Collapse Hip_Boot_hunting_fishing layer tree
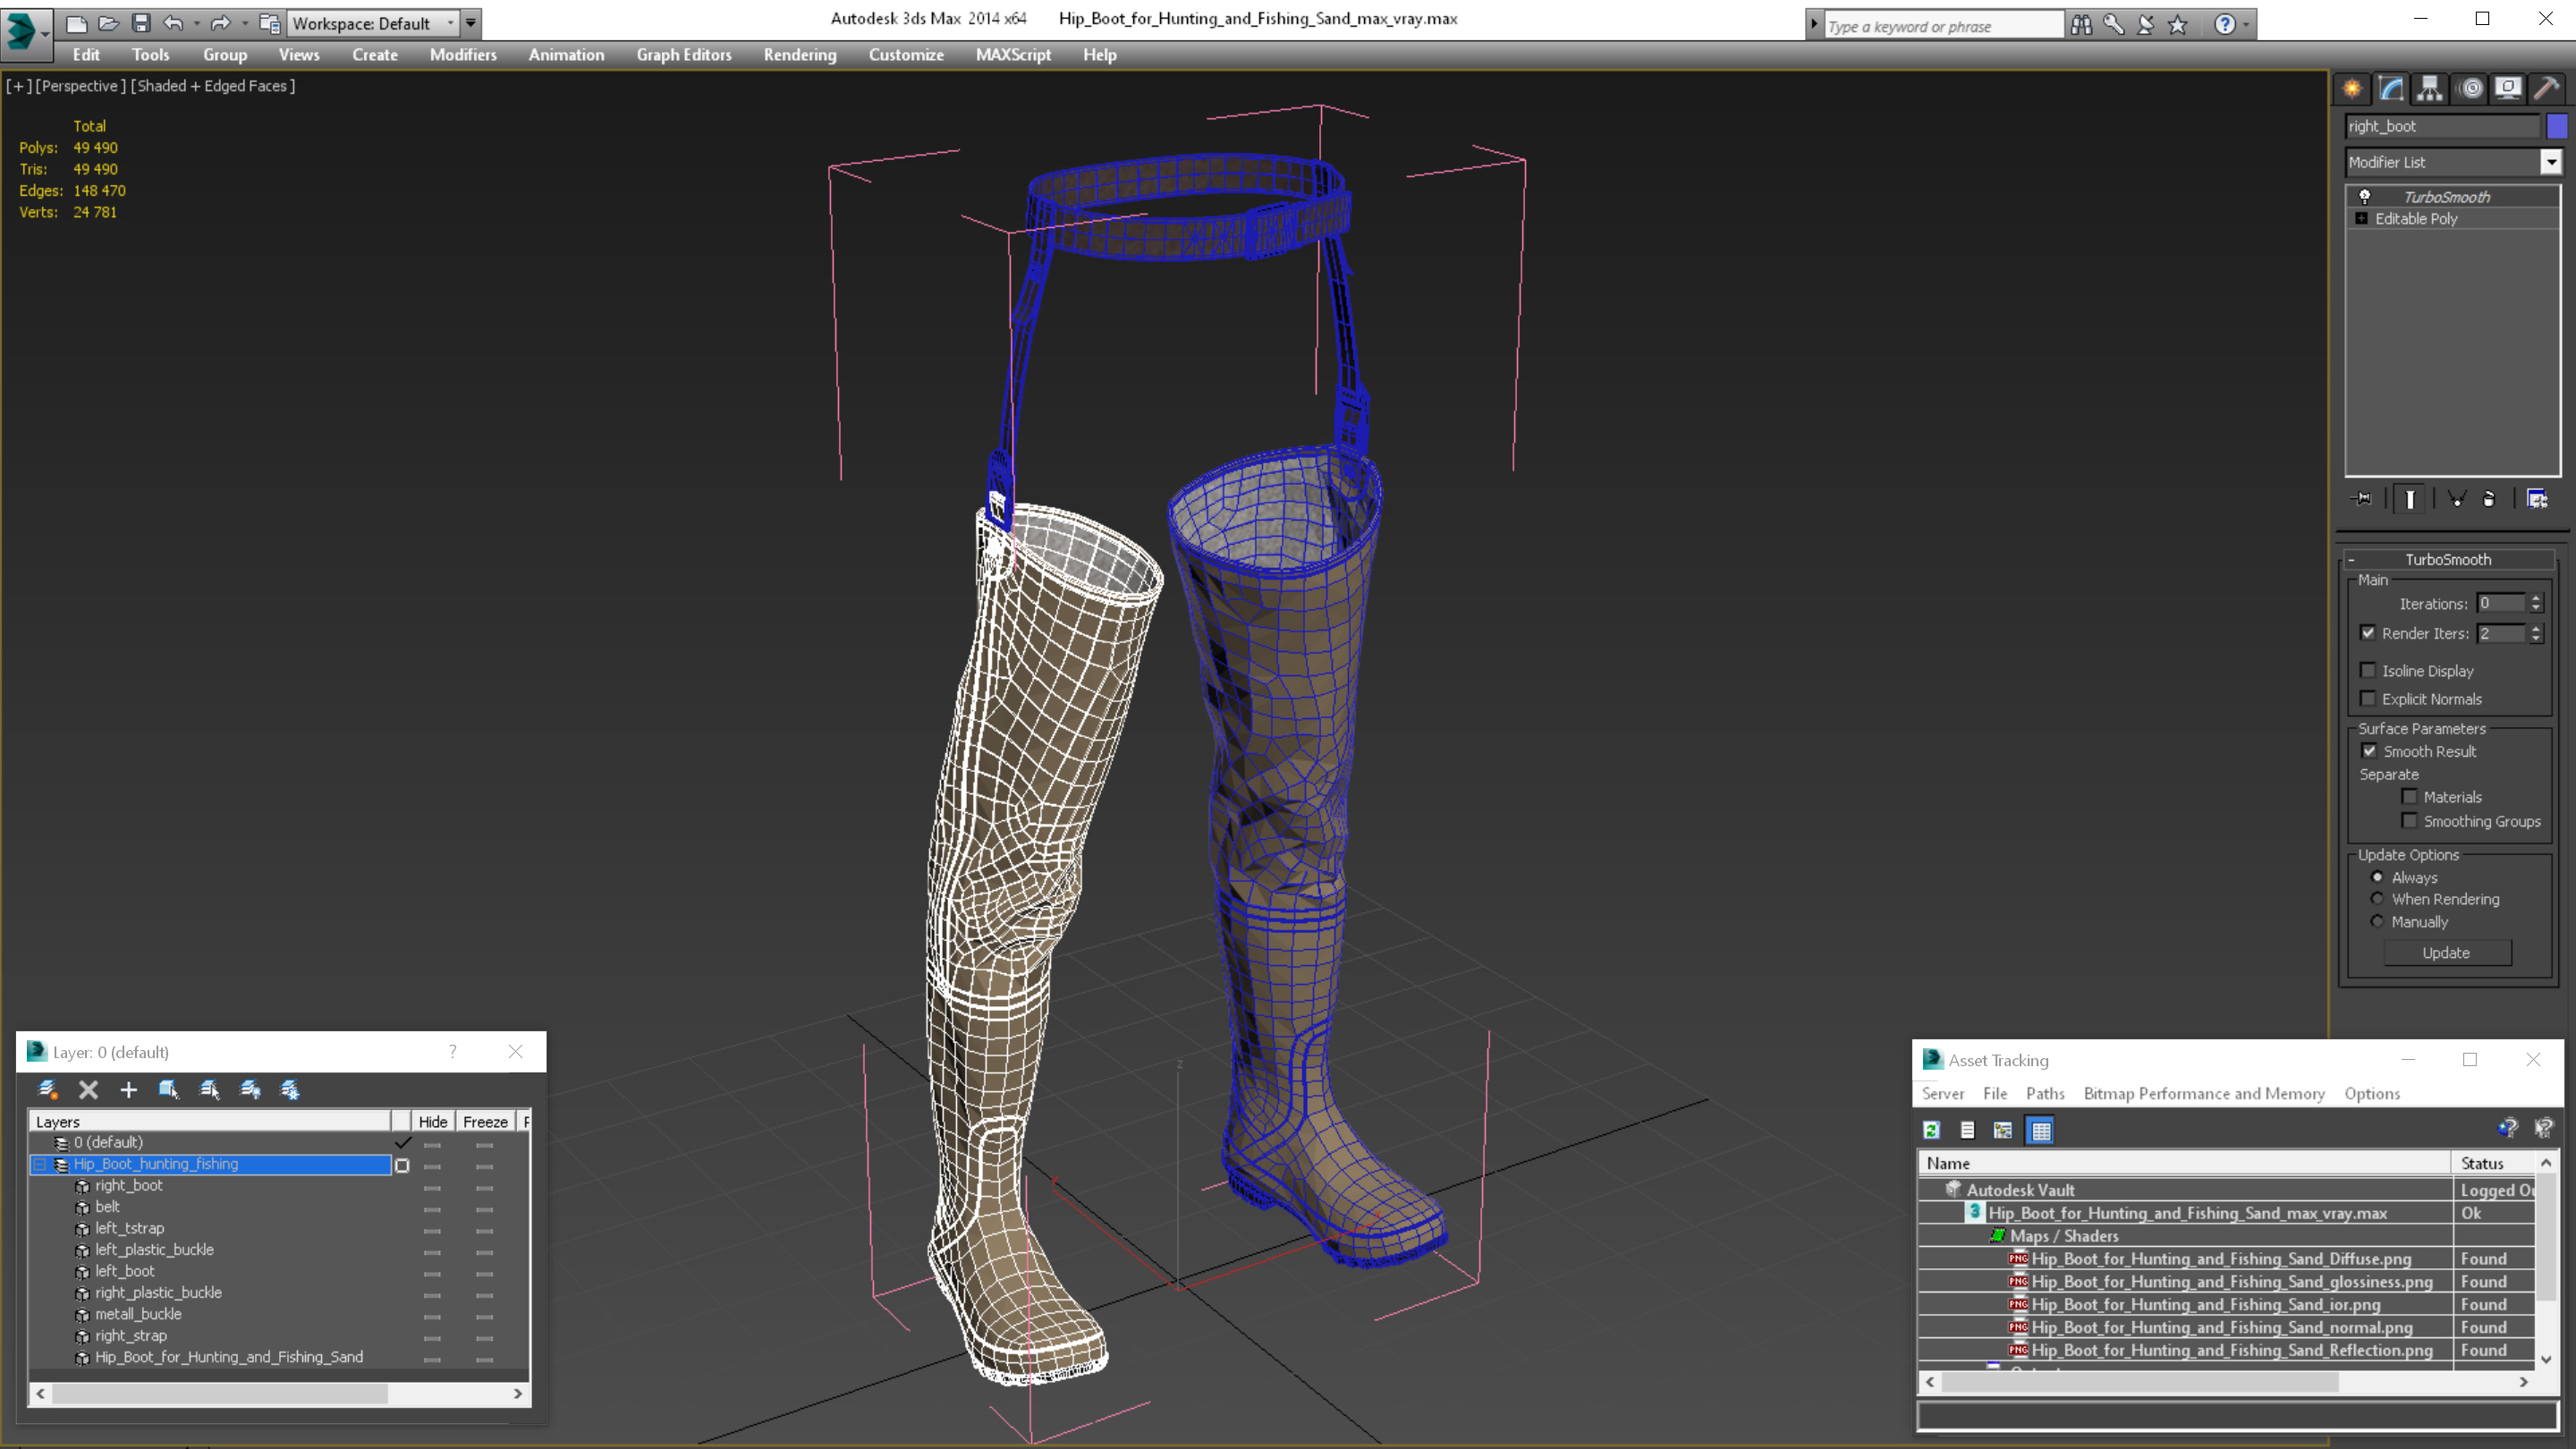This screenshot has width=2576, height=1449. pyautogui.click(x=40, y=1164)
